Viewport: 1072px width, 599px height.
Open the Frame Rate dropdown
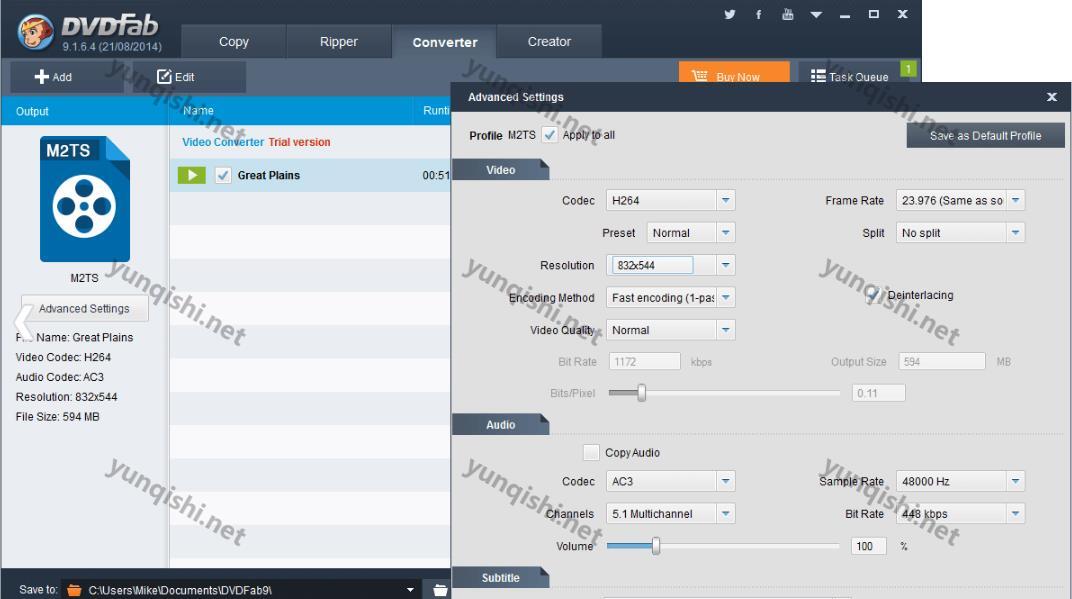click(960, 200)
